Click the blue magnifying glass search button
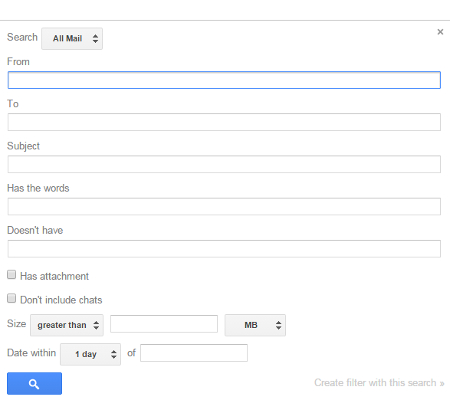Image resolution: width=450 pixels, height=400 pixels. click(34, 383)
